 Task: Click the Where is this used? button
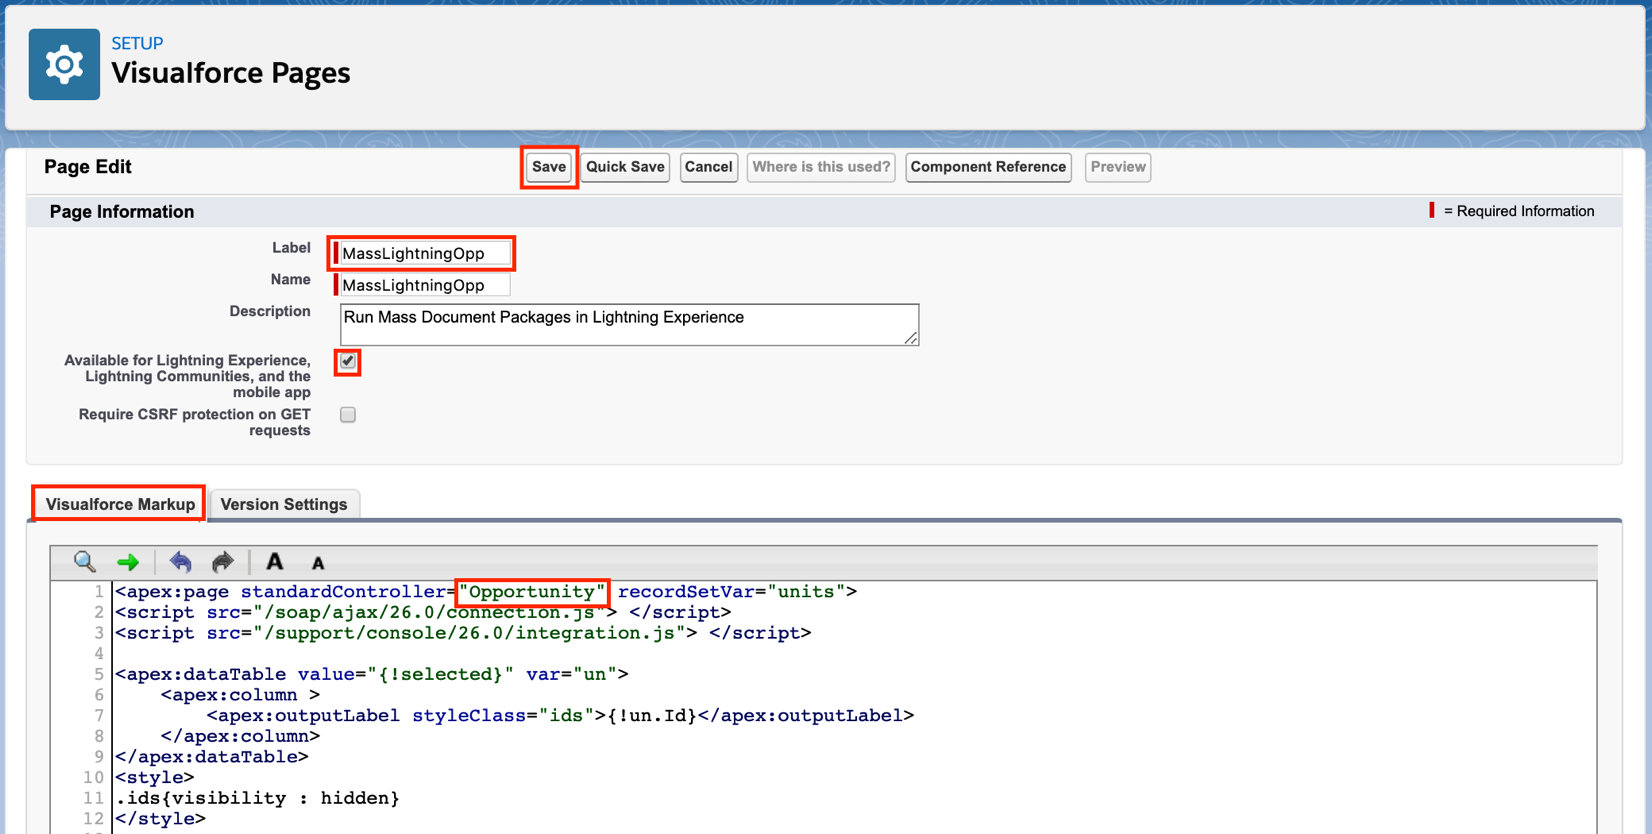coord(821,167)
